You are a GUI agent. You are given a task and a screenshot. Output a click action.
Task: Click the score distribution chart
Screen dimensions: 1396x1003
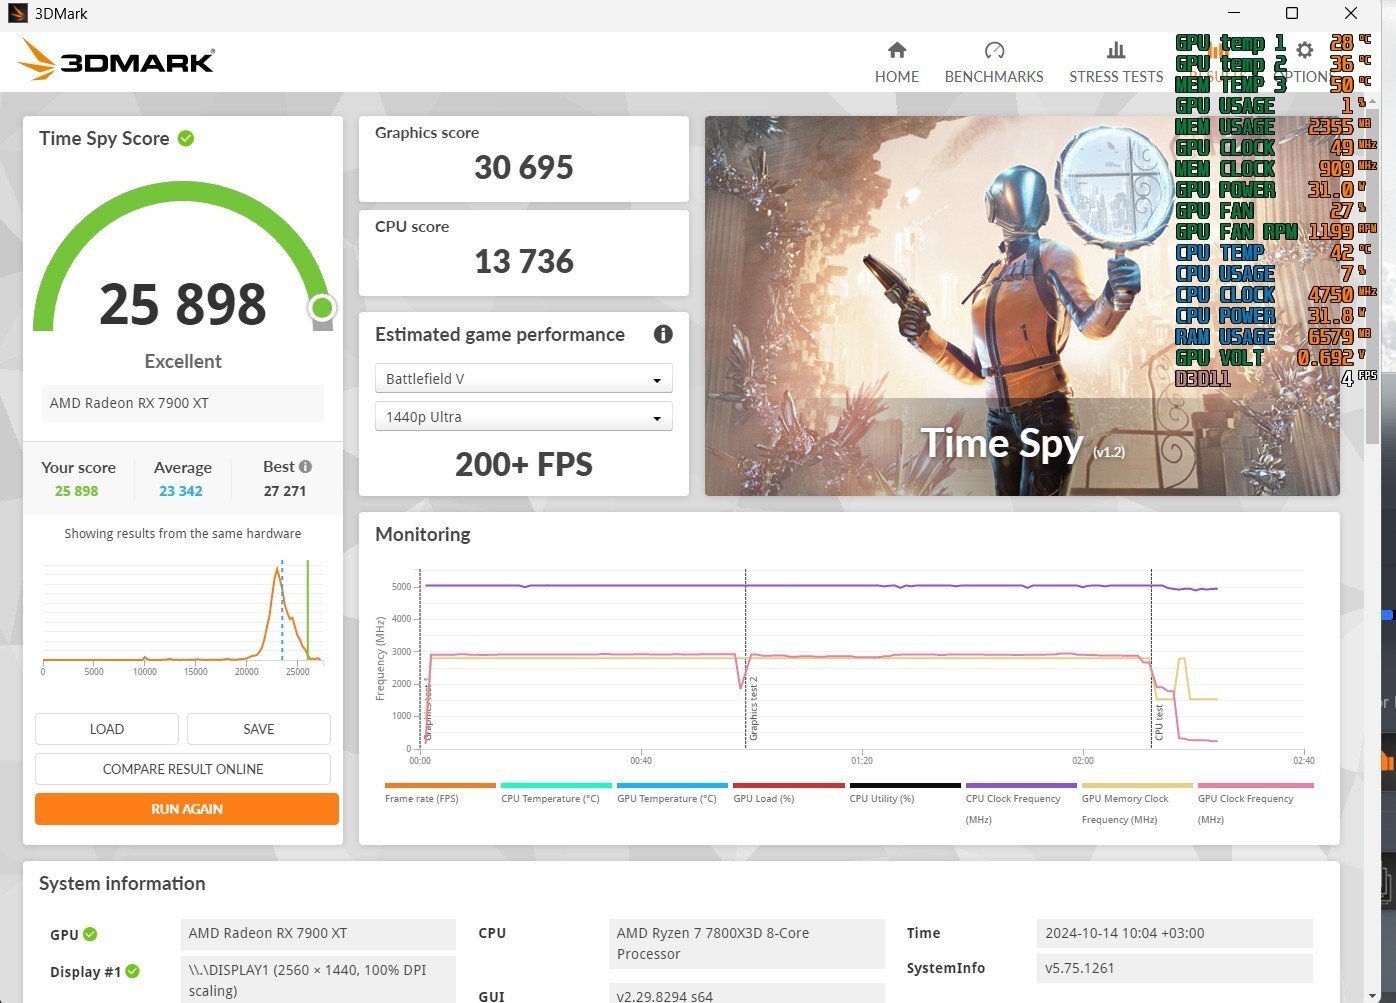(x=183, y=616)
